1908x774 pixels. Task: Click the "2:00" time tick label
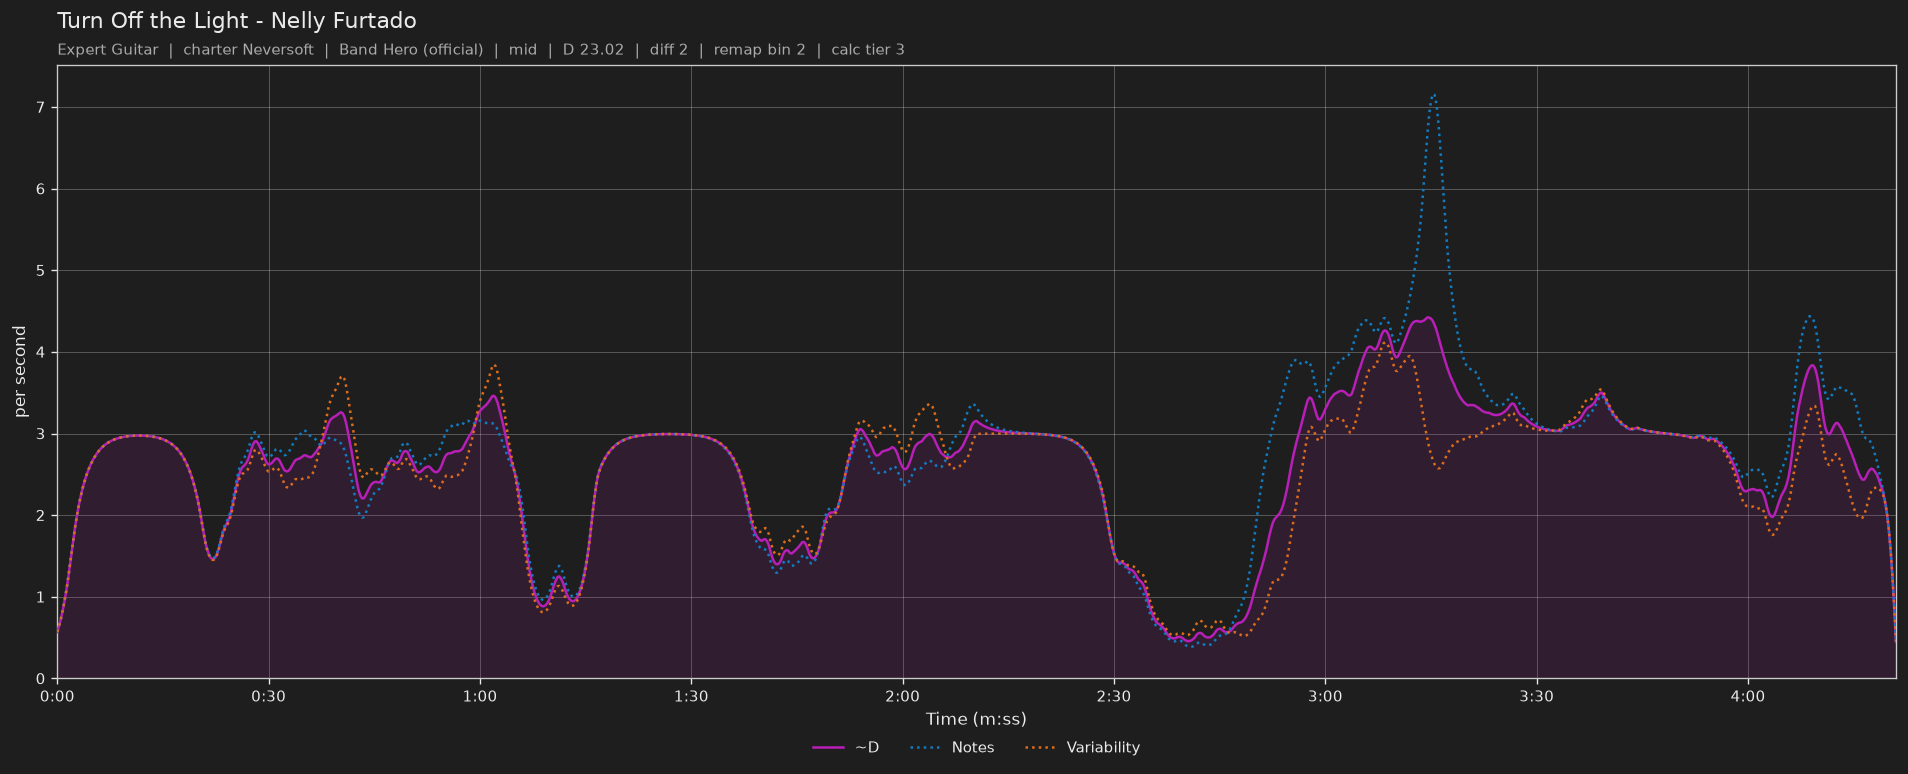903,697
